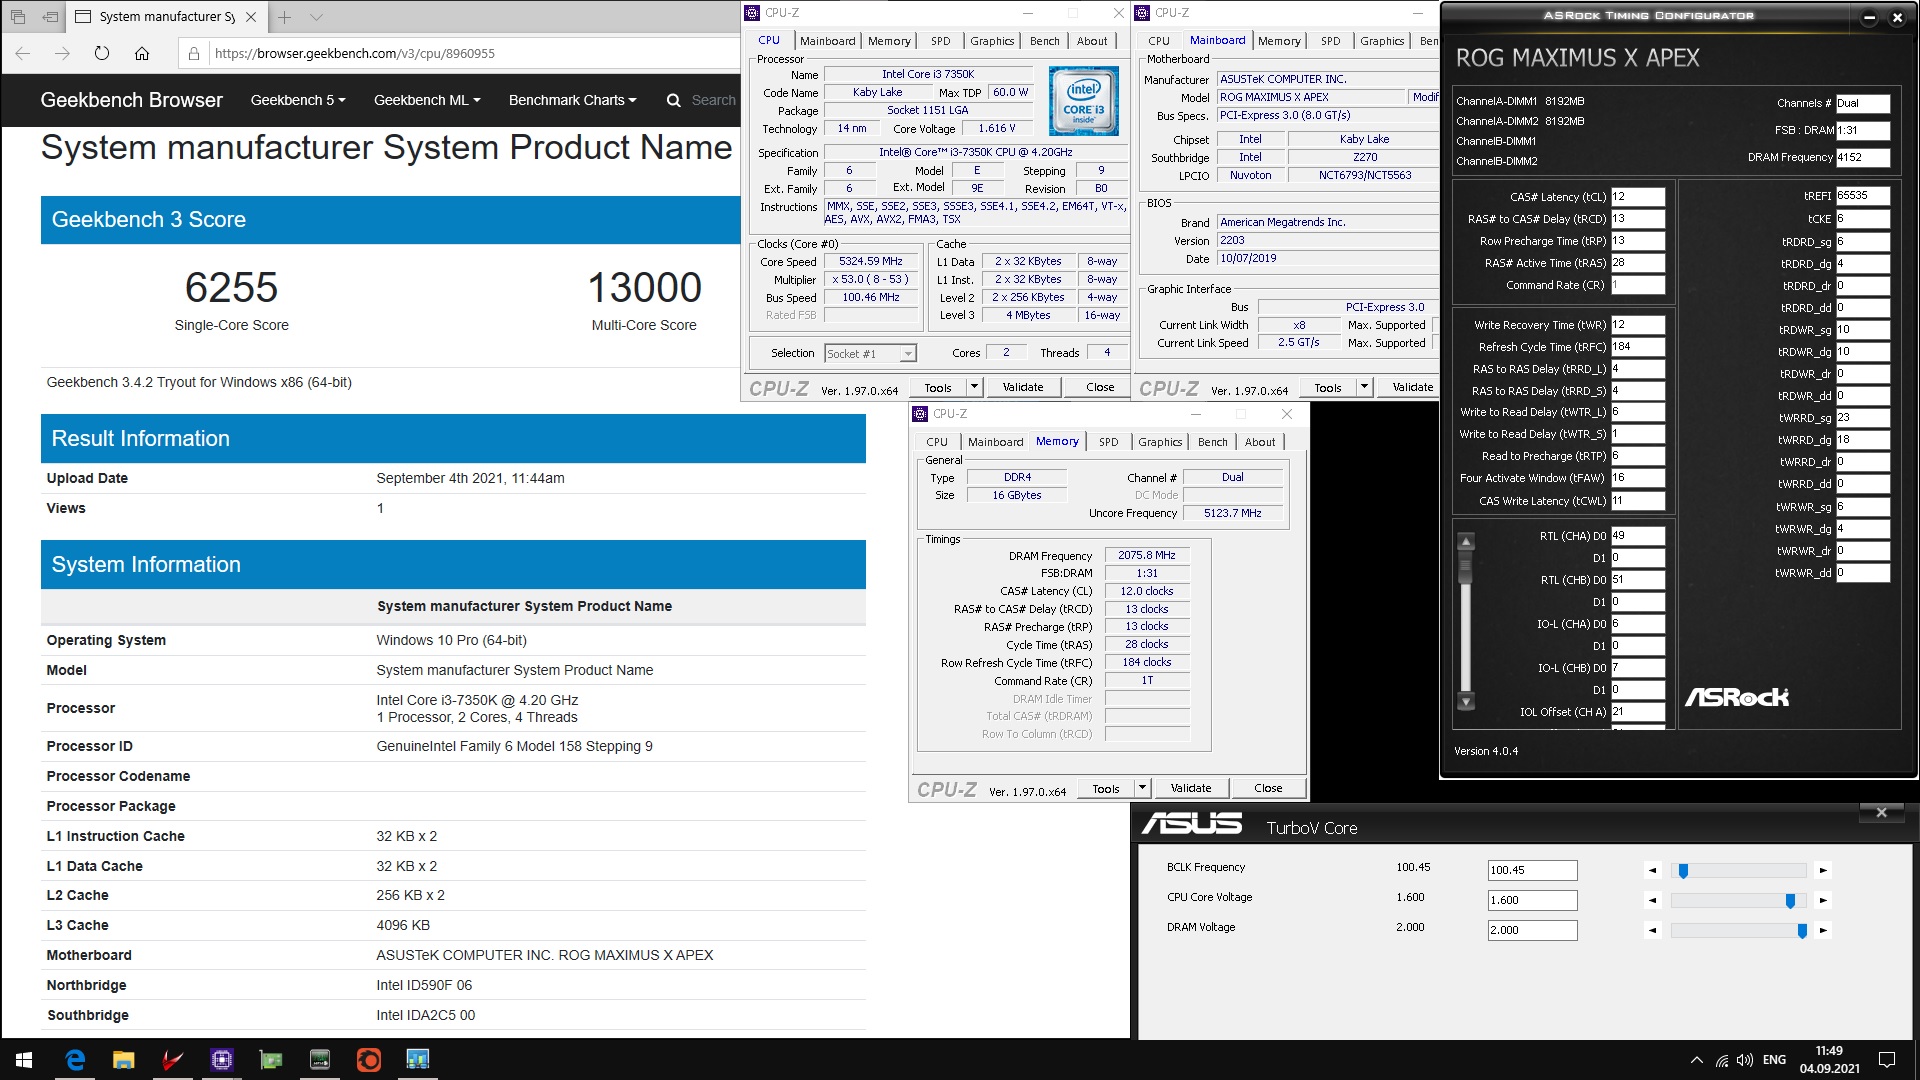Click the ASRock timing list scrollbar thumb
The image size is (1920, 1080).
pos(1466,568)
